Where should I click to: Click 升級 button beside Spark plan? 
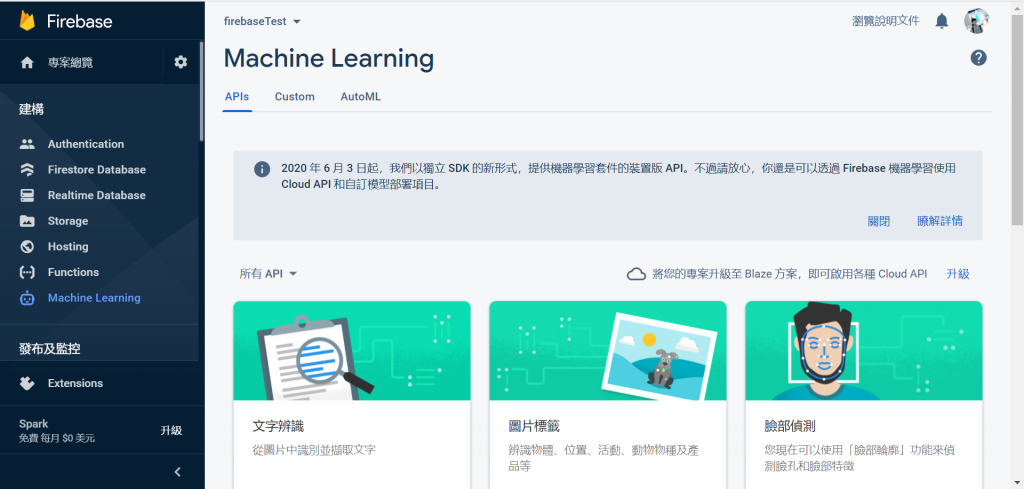tap(171, 430)
